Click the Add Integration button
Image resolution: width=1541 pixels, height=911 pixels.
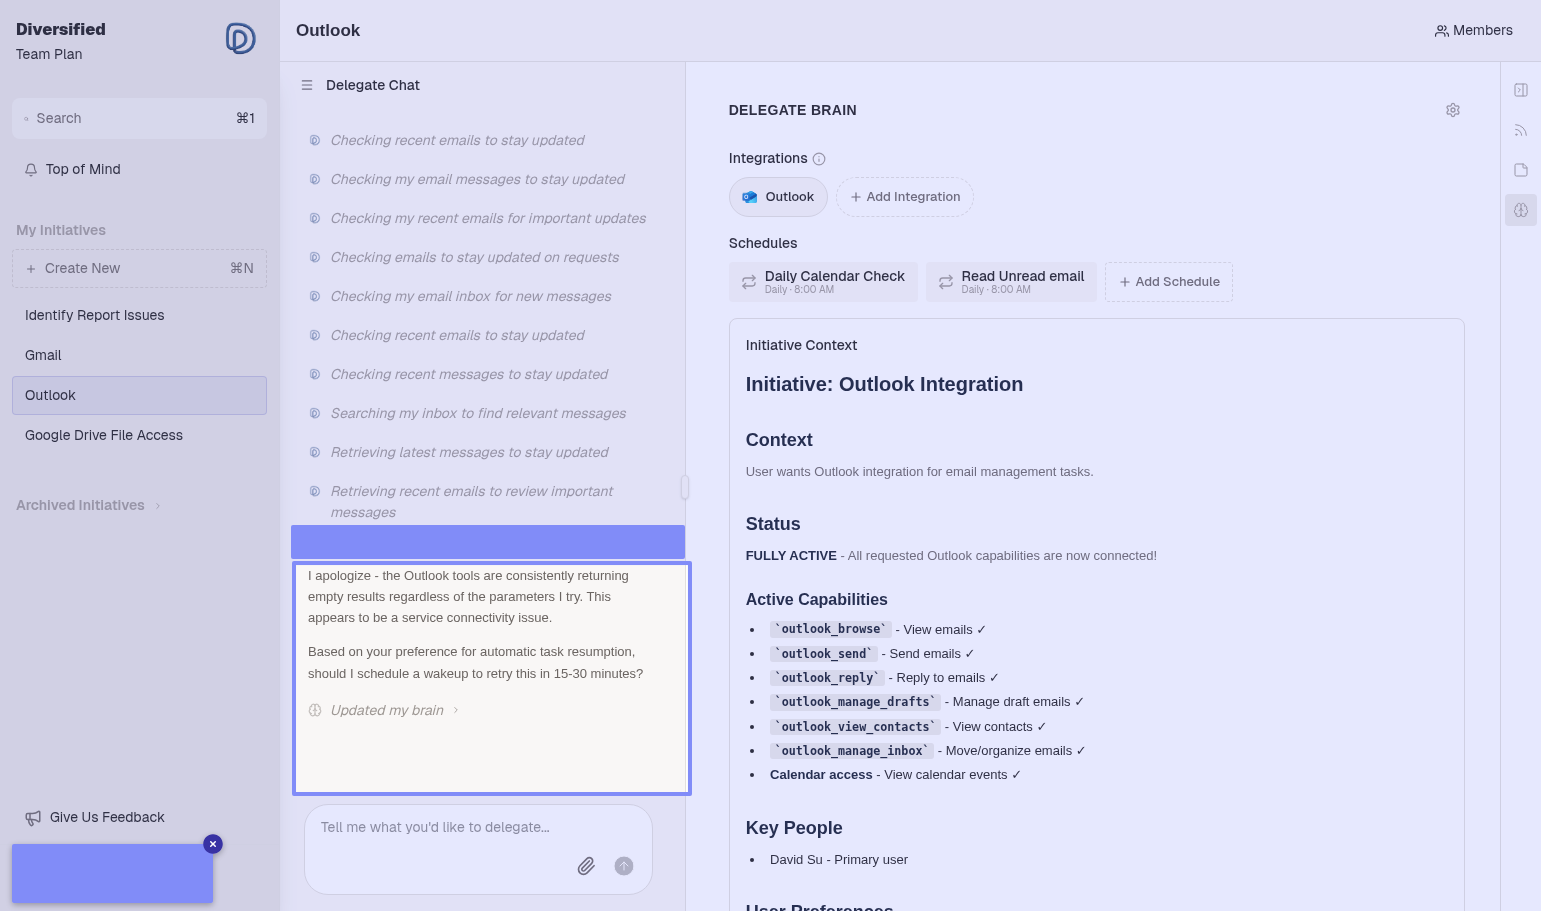(904, 197)
